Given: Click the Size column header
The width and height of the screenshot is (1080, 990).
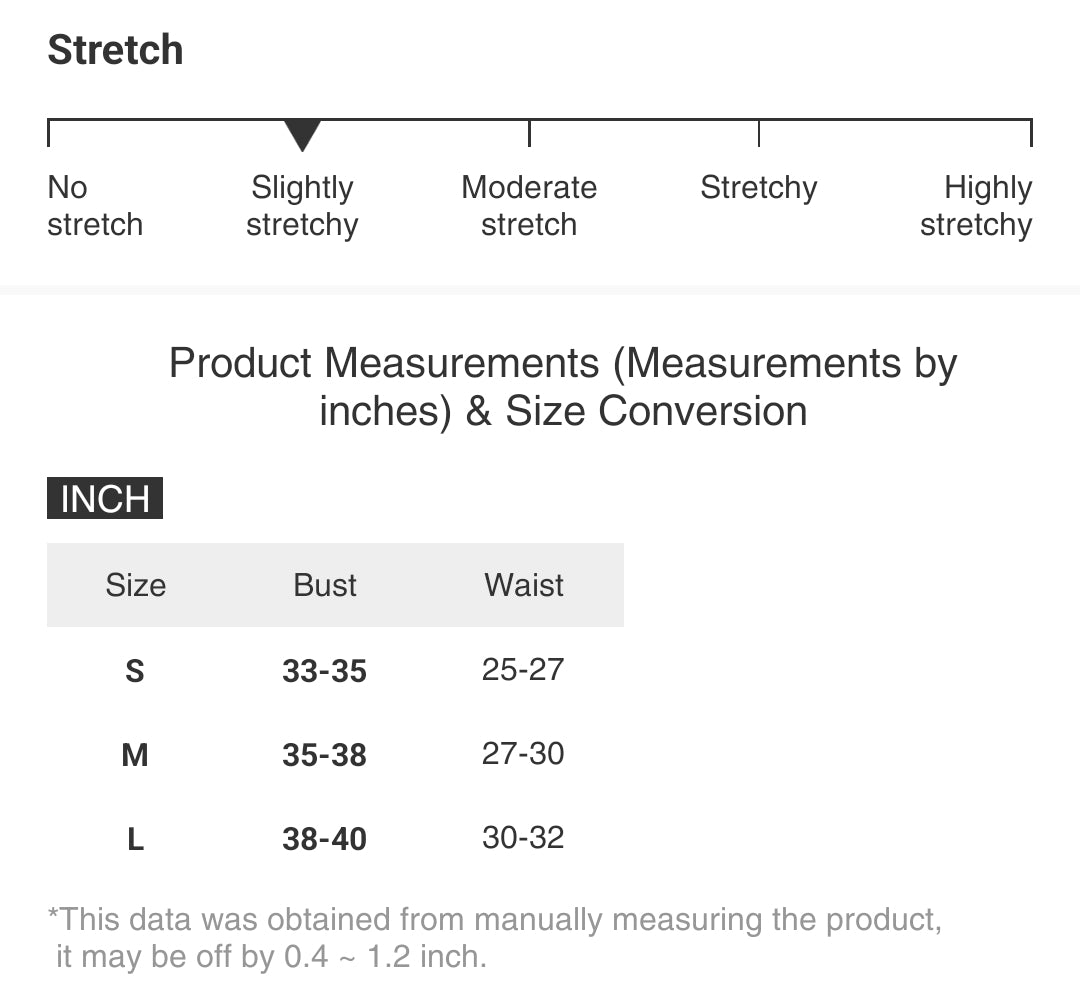Looking at the screenshot, I should pos(135,585).
